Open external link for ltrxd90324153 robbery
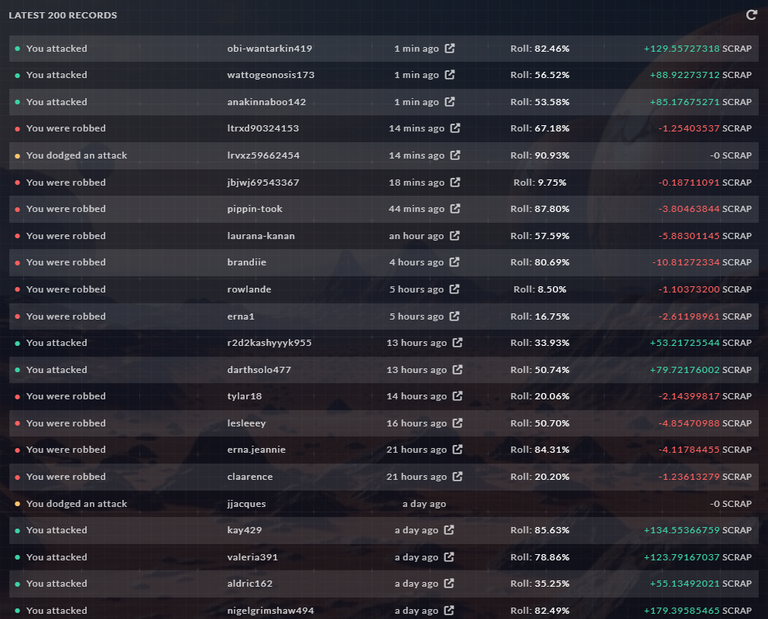768x619 pixels. (455, 128)
